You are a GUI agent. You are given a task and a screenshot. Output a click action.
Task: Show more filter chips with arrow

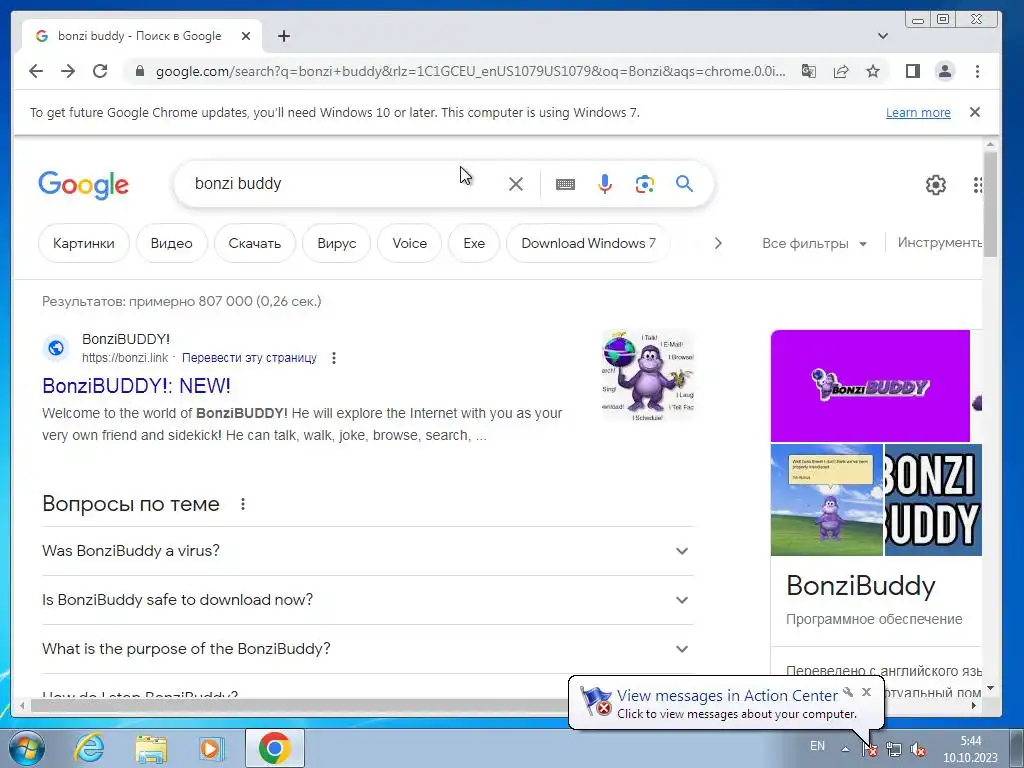point(718,243)
